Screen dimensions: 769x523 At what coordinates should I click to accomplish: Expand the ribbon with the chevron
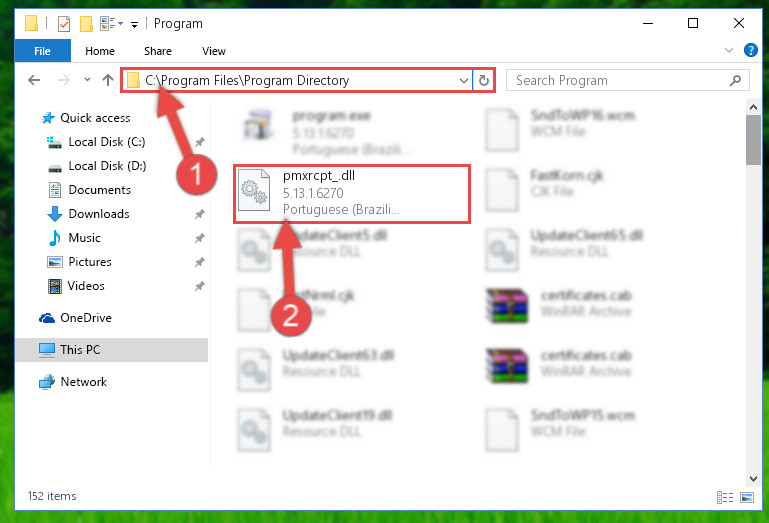click(729, 50)
